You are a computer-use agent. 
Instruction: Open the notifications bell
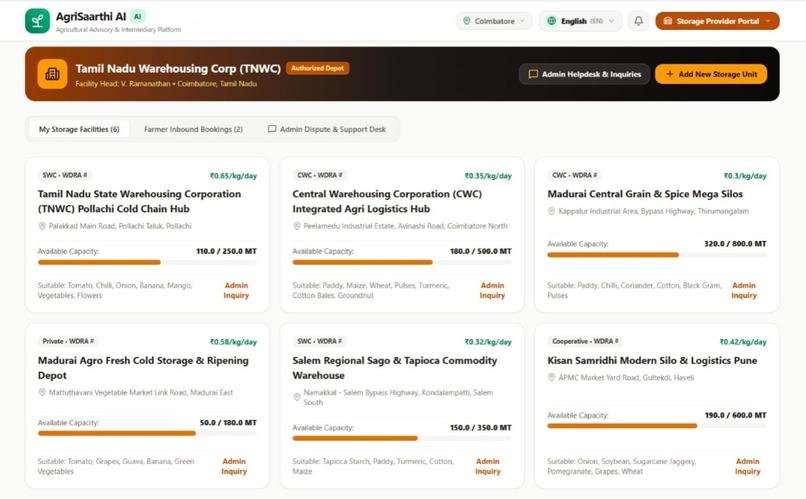click(x=638, y=21)
